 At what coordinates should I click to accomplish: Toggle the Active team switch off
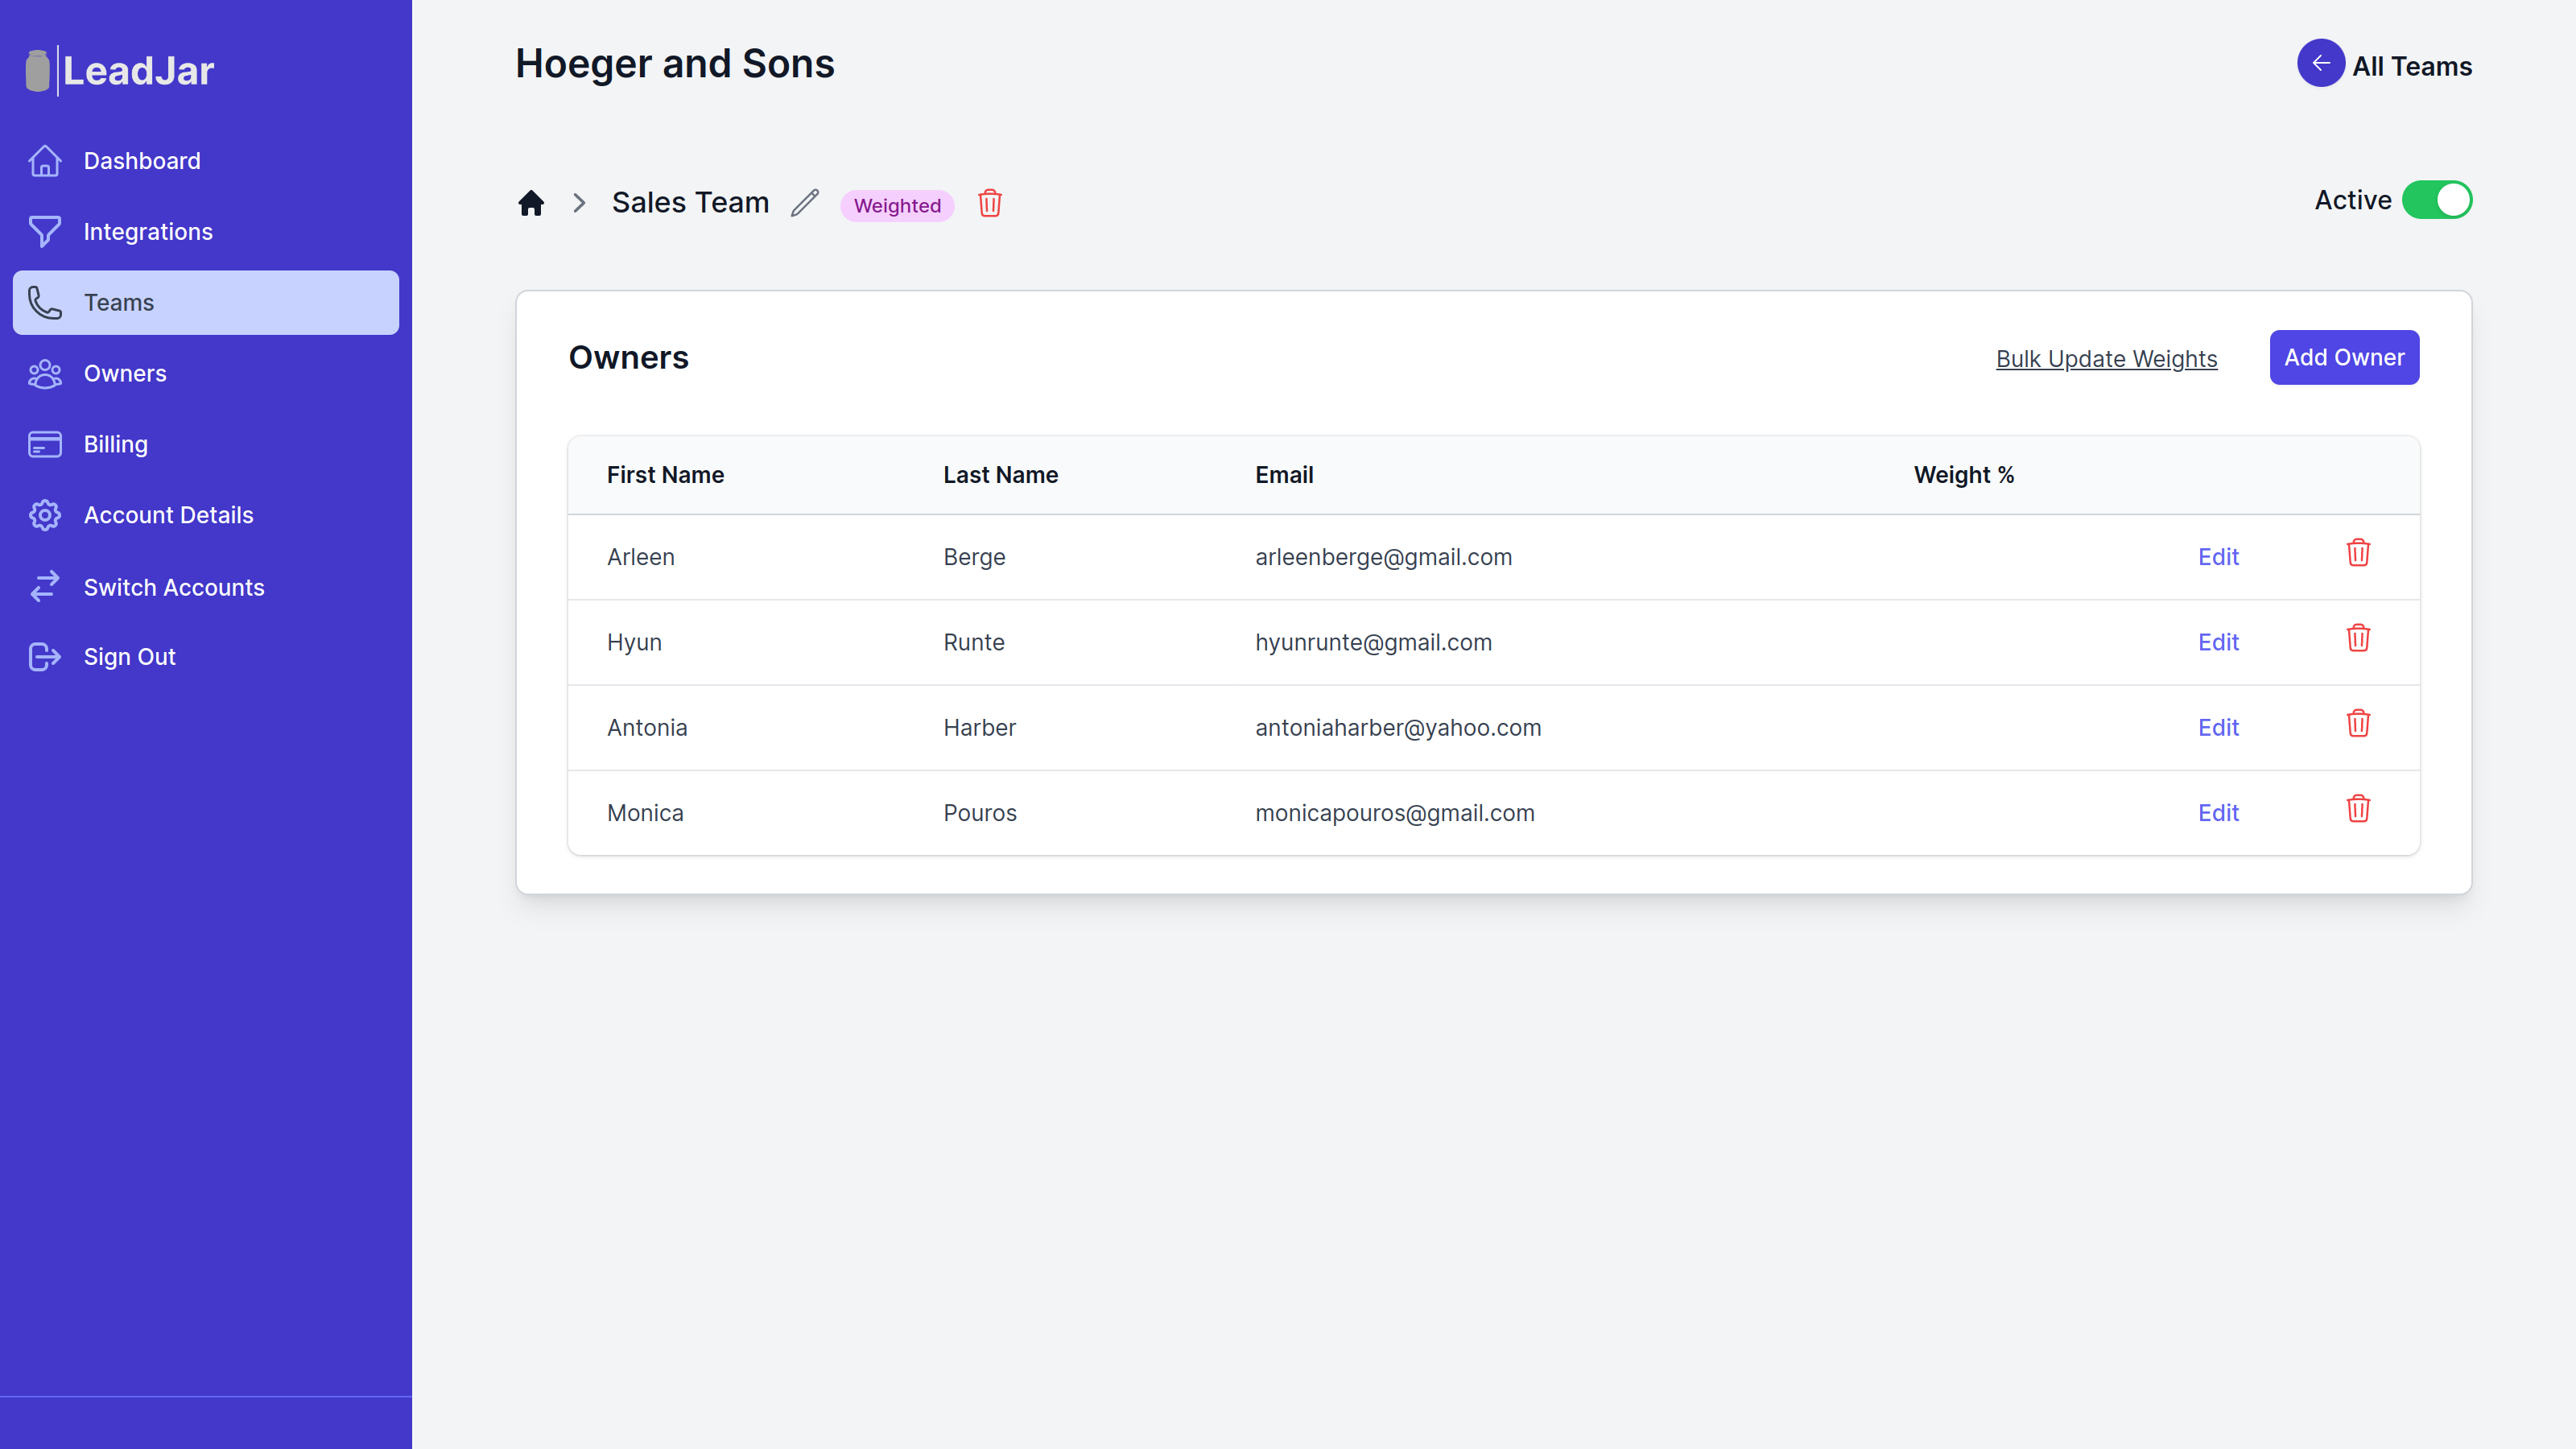pos(2436,200)
